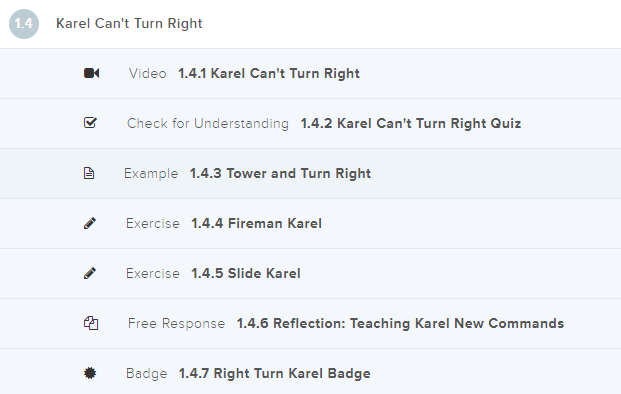Screen dimensions: 621x394
Task: Open the 1.4.4 Fireman Karel exercise
Action: click(256, 223)
